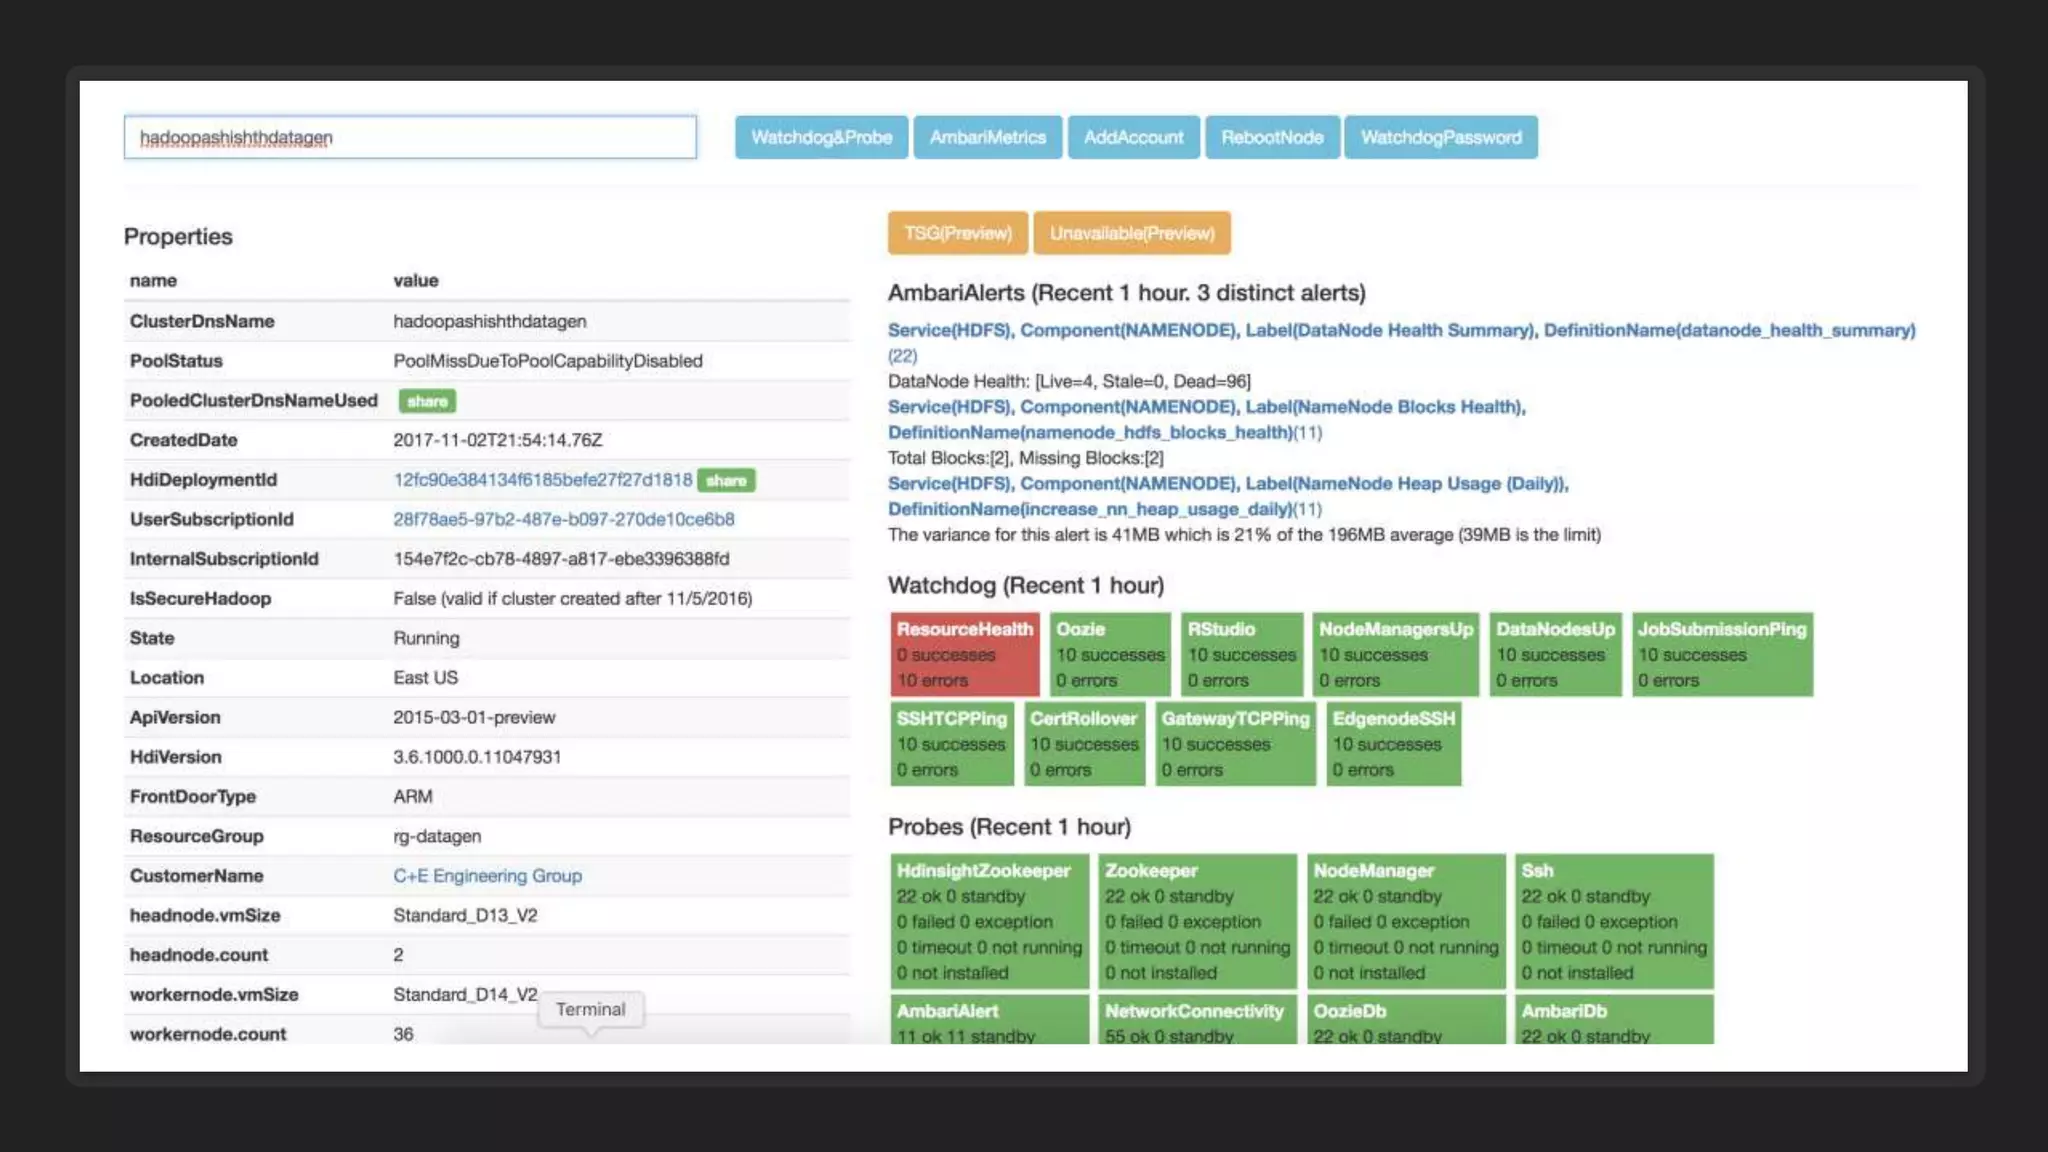Click the red ResourceHealth watchdog tile
The height and width of the screenshot is (1152, 2048).
[964, 654]
